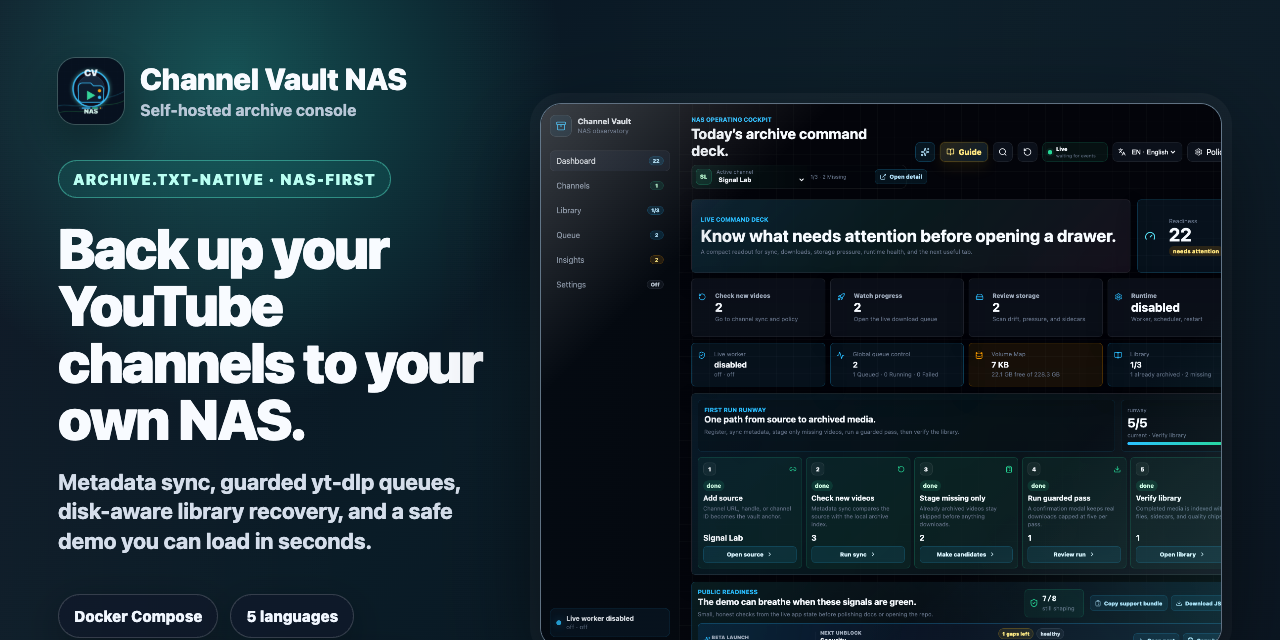
Task: Click the Open library button
Action: click(1178, 554)
